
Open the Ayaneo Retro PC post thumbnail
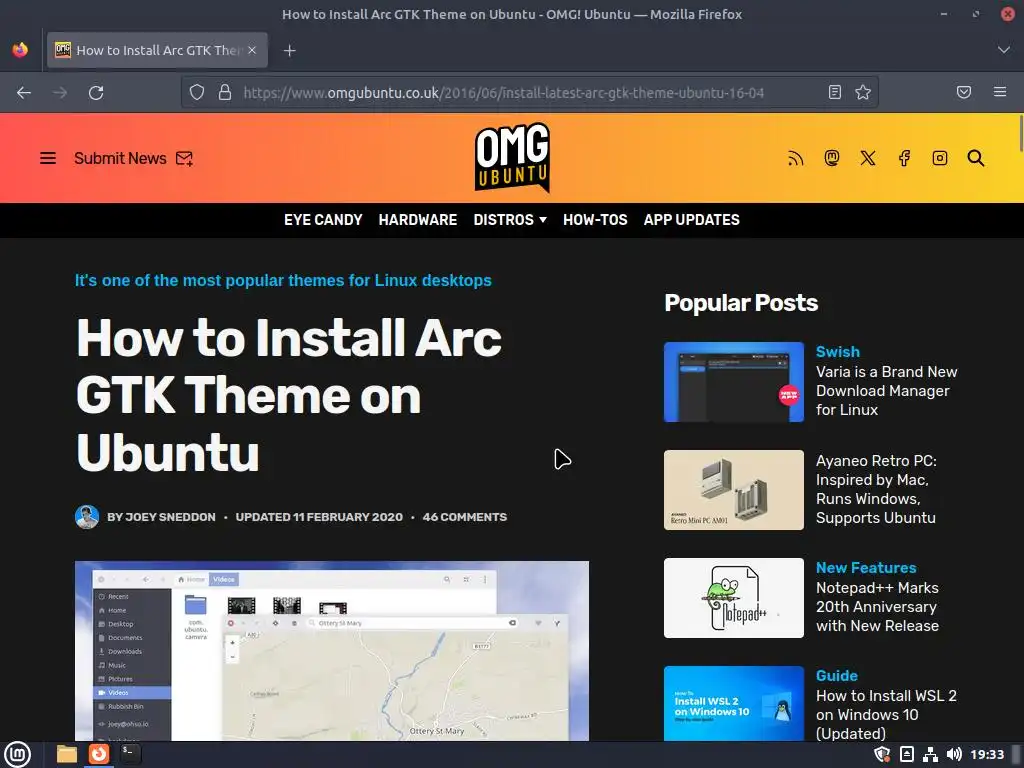[734, 490]
